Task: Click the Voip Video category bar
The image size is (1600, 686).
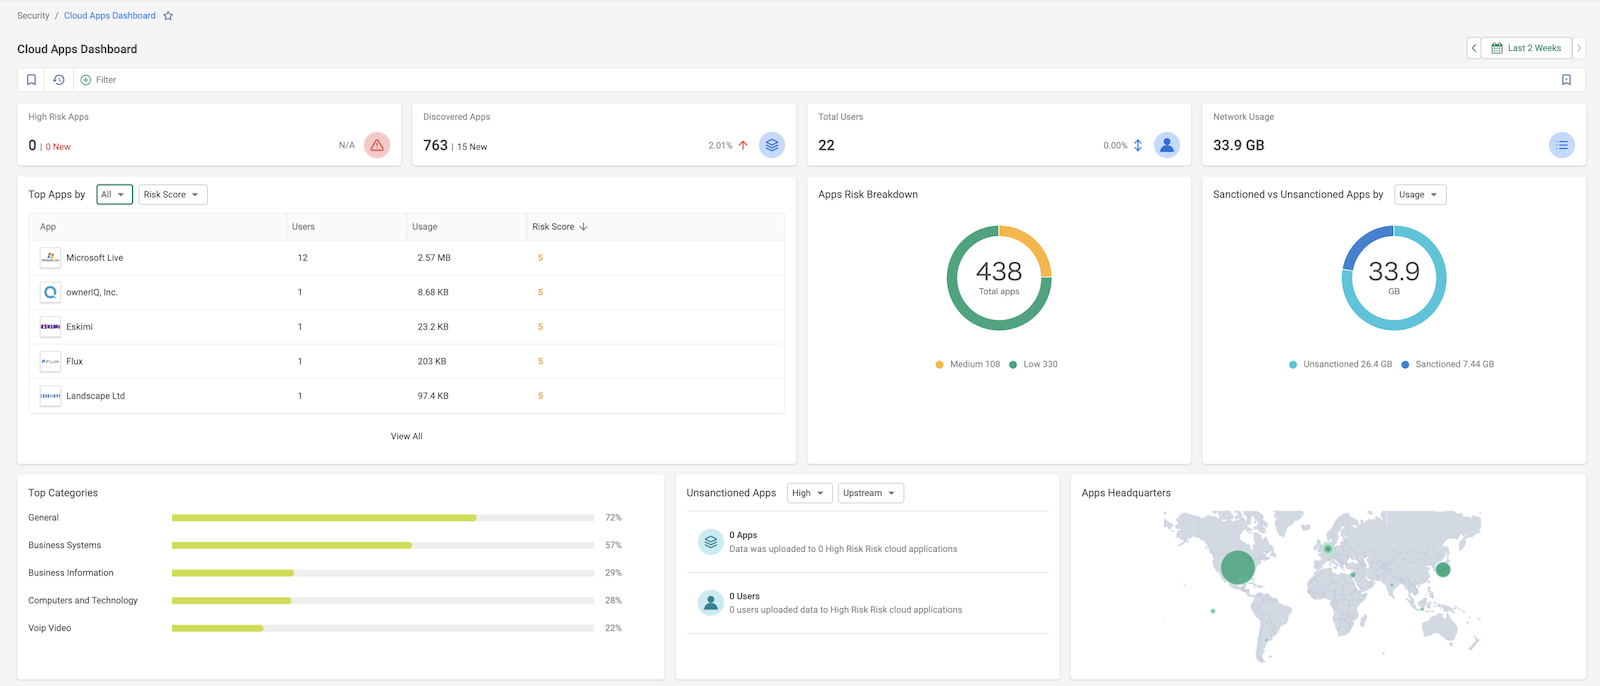Action: point(383,628)
